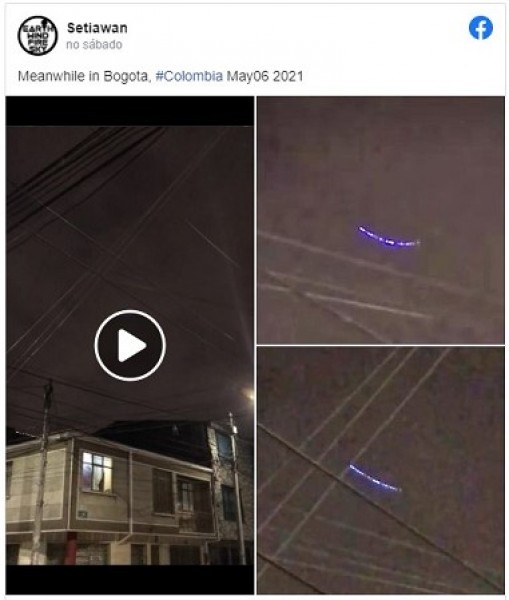Viewport: 509px width, 600px height.
Task: Open the top-right photo with purple arc
Action: [x=381, y=220]
